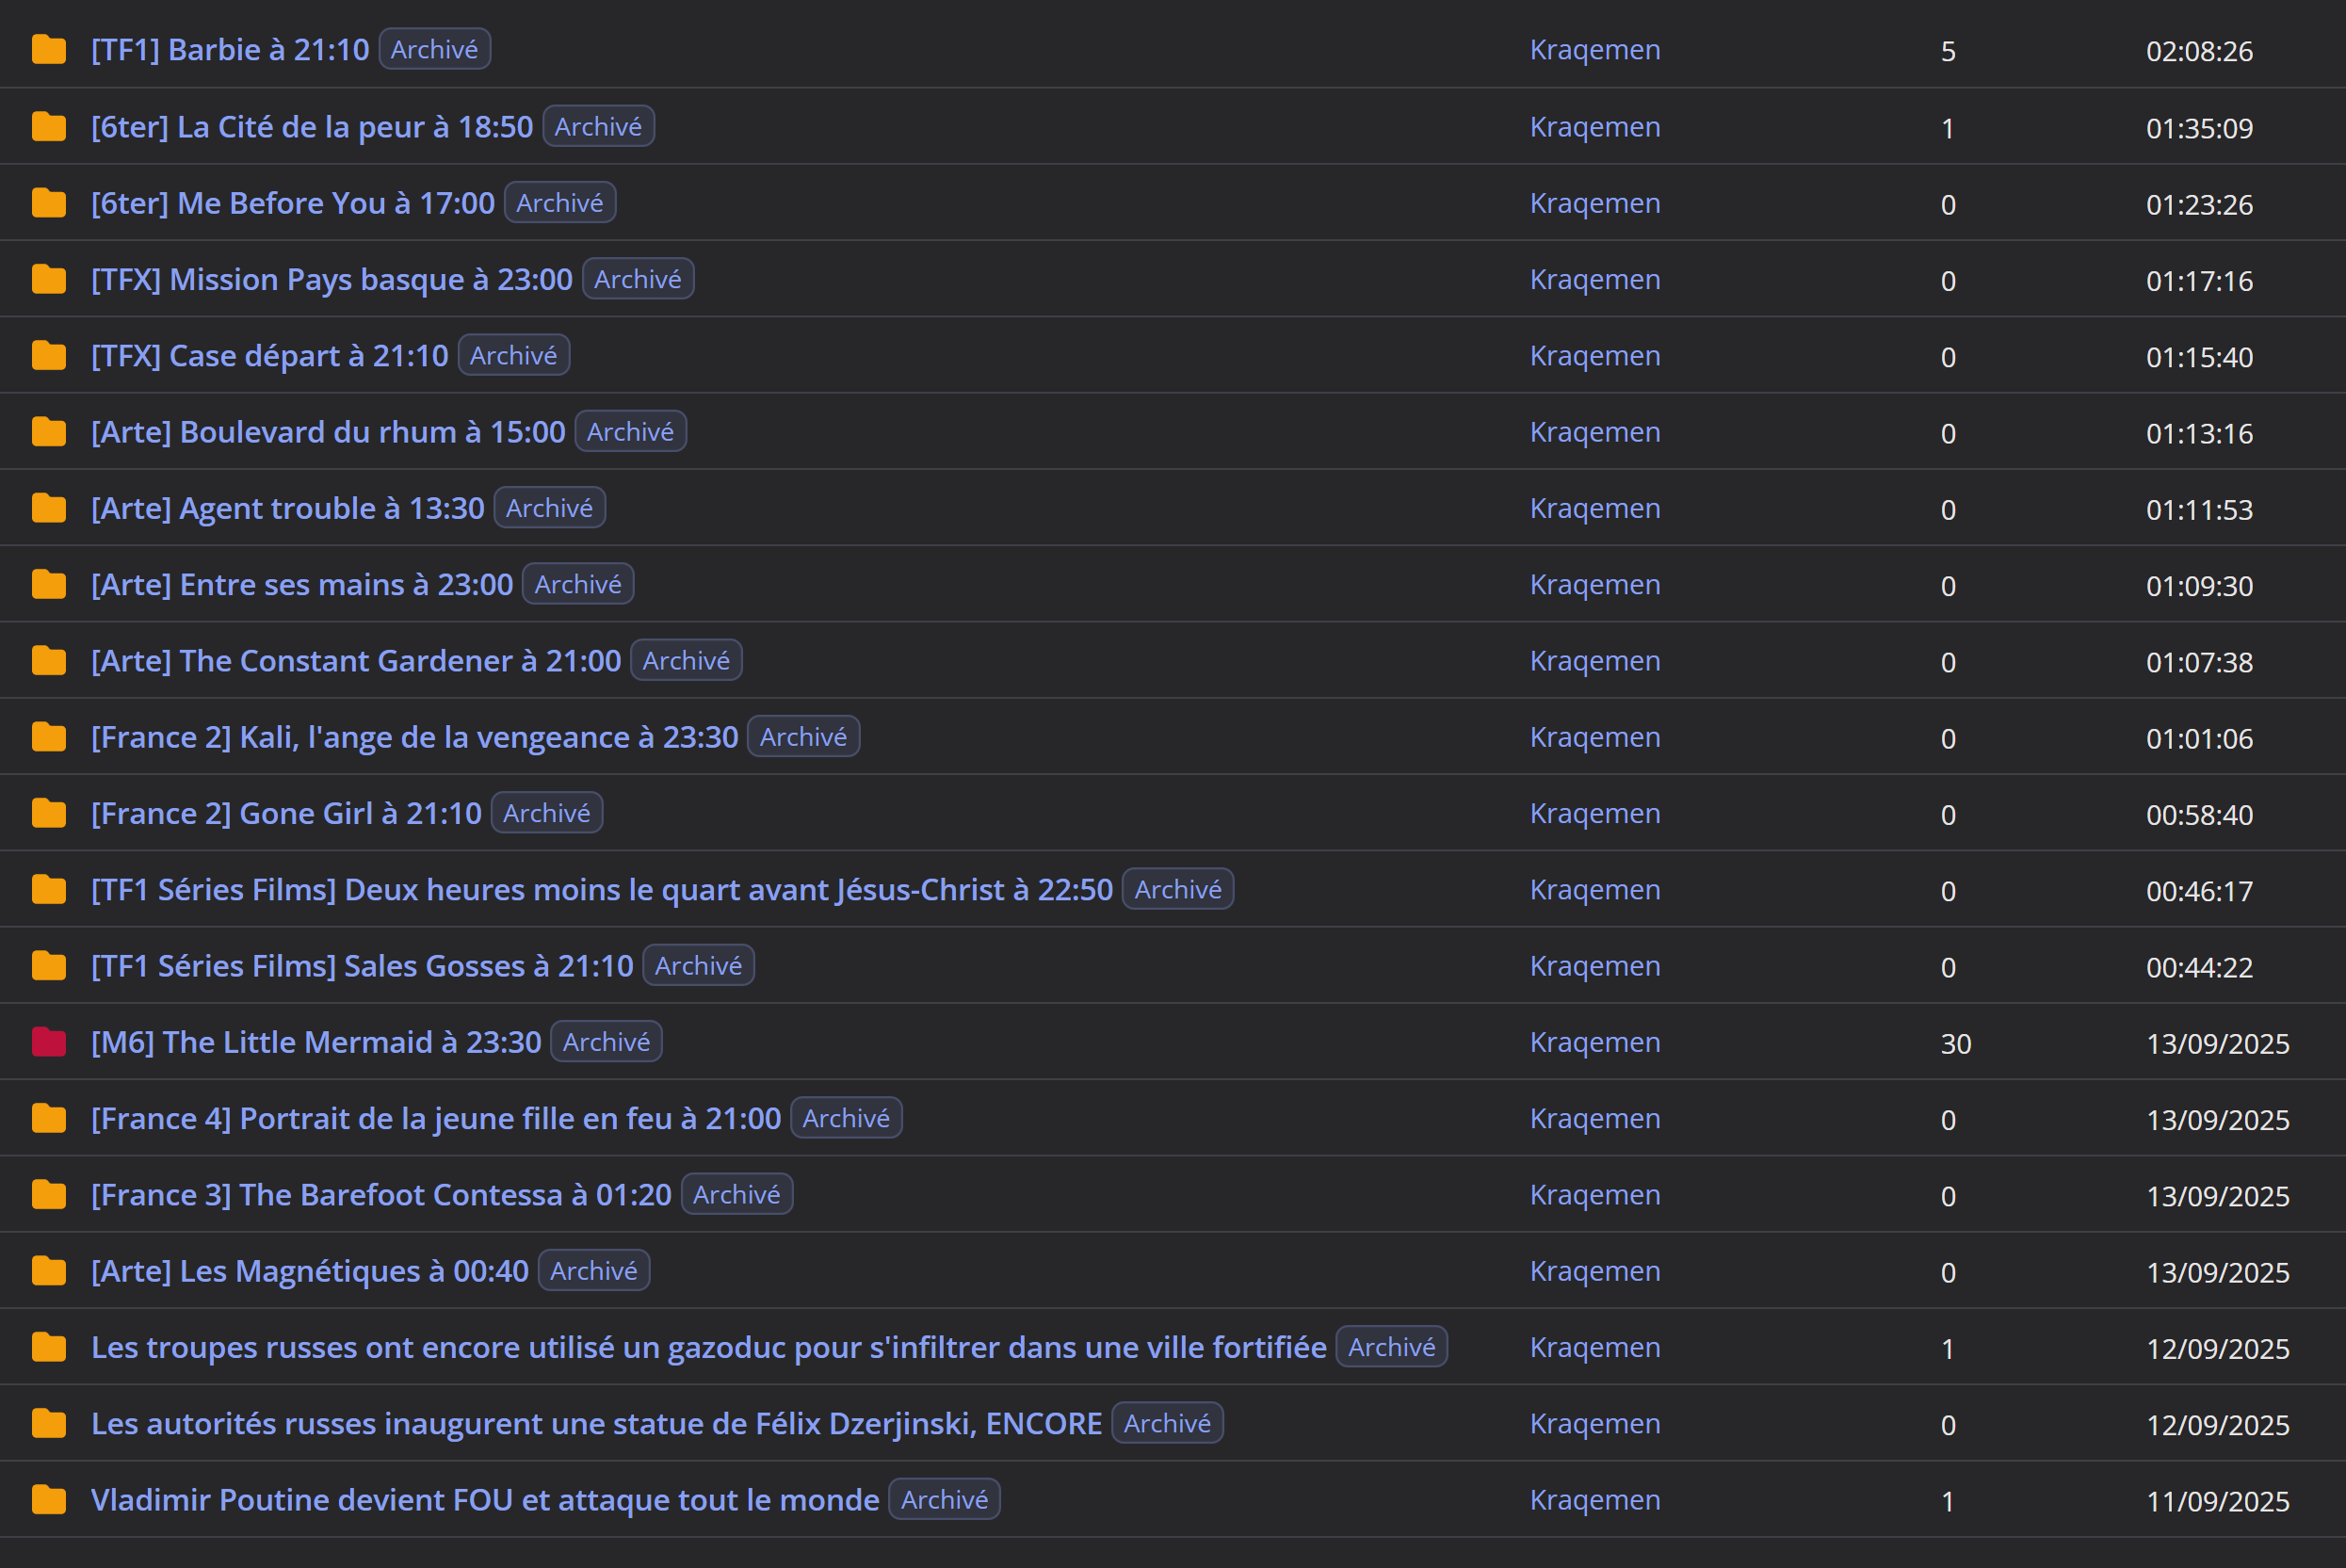The width and height of the screenshot is (2346, 1568).
Task: Click folder icon beside Boulevard du rhum topic
Action: [x=48, y=432]
